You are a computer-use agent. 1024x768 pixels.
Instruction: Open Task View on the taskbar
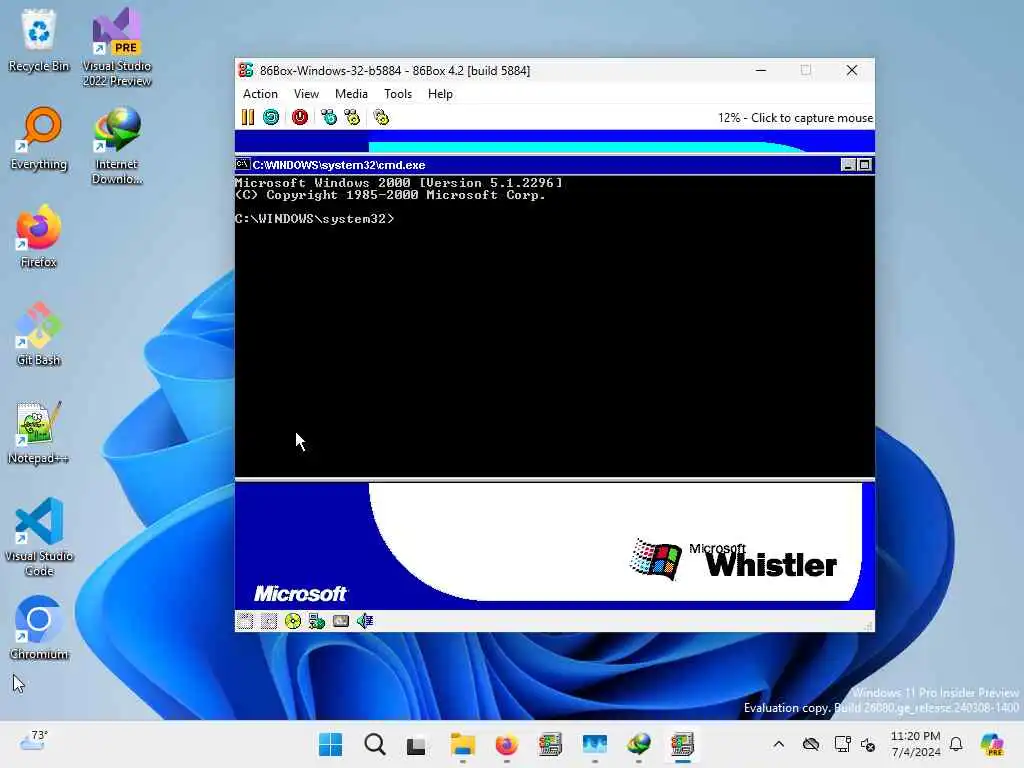[417, 744]
